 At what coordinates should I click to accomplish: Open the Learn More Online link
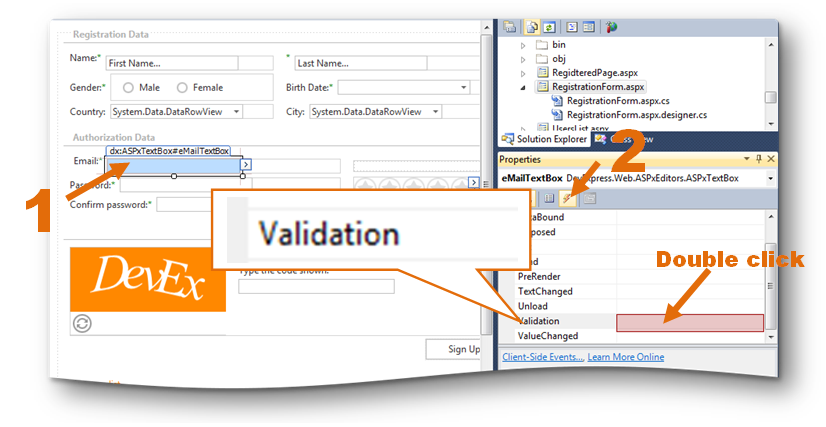(x=626, y=357)
